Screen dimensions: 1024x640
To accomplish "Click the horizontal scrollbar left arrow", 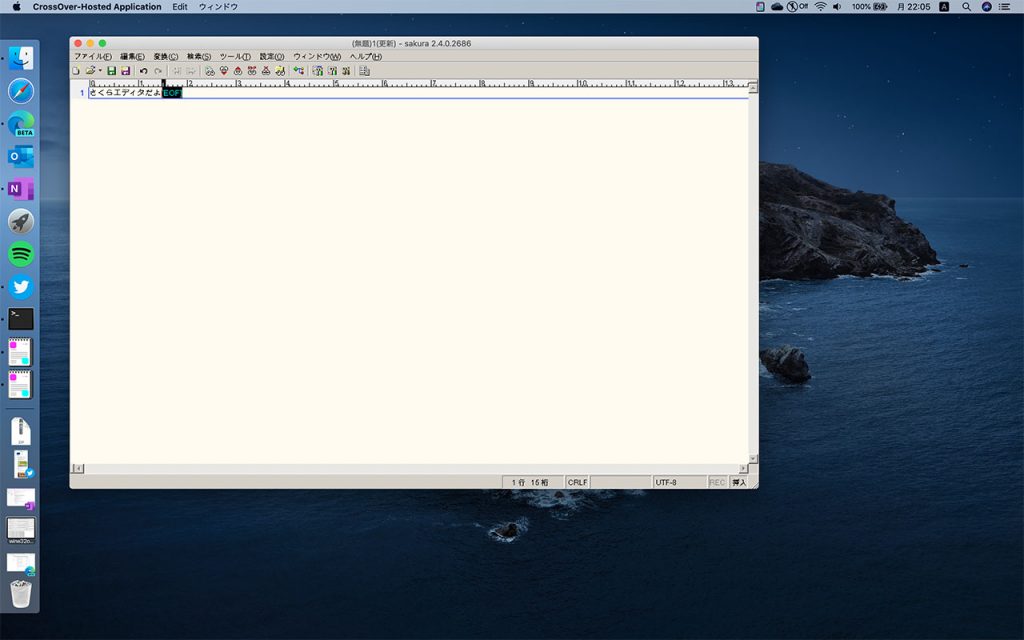I will click(78, 468).
